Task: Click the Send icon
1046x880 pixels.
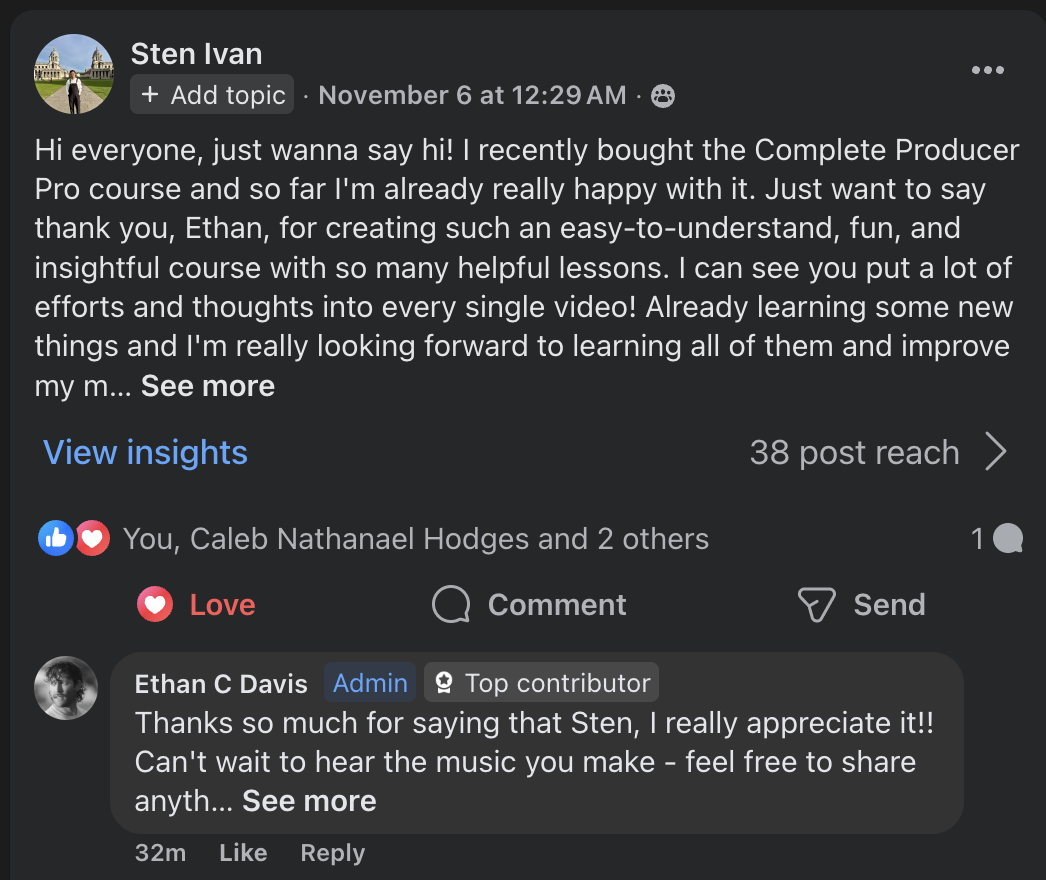Action: coord(816,604)
